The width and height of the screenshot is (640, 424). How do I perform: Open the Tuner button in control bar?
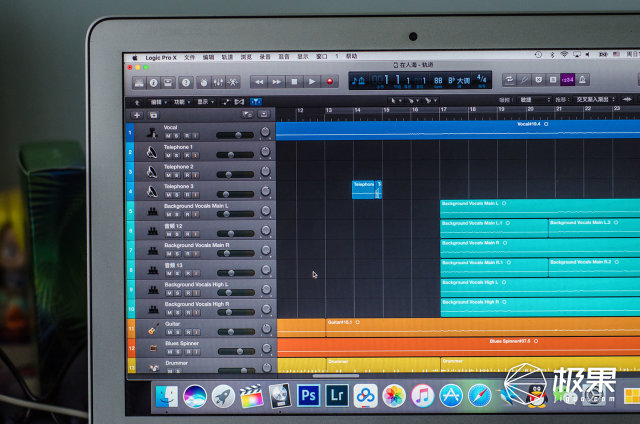524,80
